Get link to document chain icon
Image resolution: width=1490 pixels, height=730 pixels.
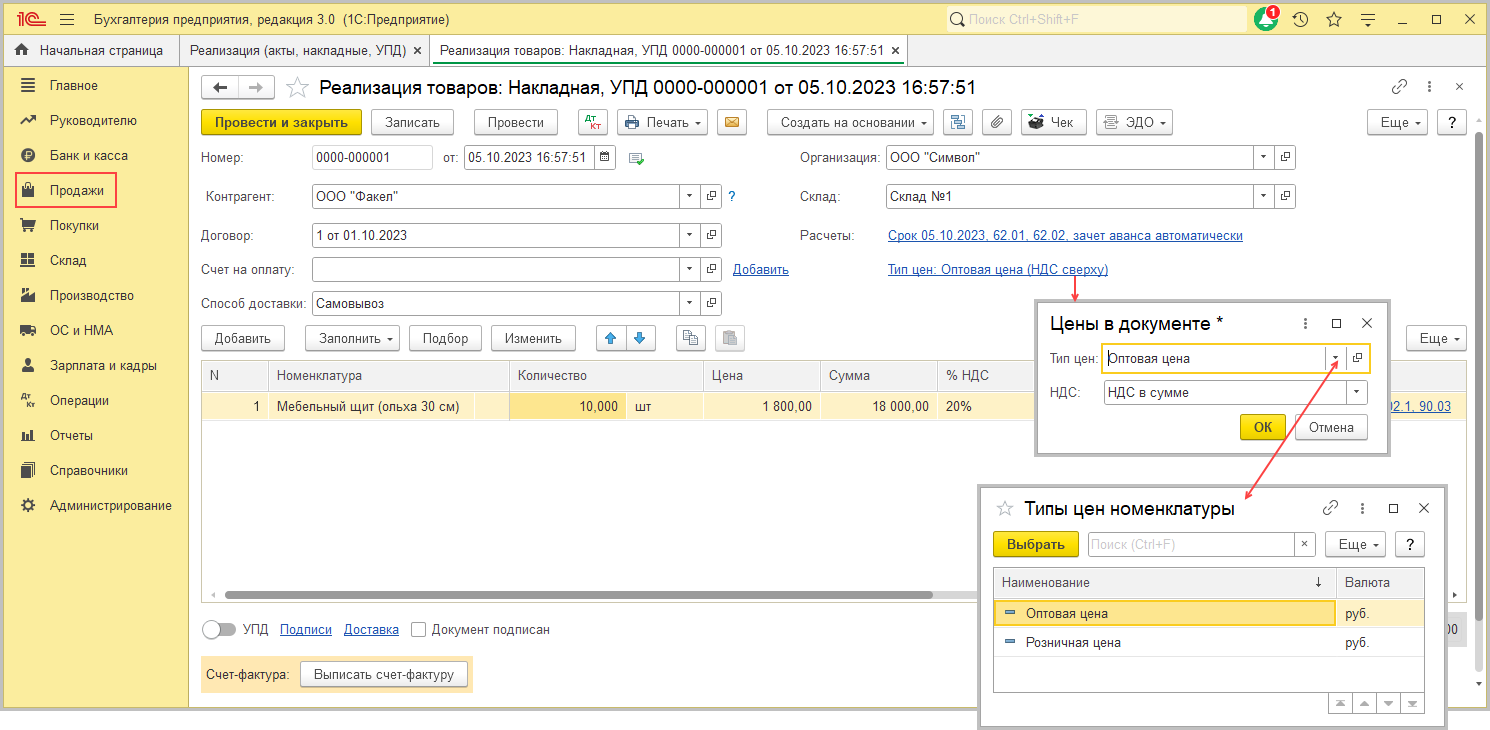coord(1399,87)
